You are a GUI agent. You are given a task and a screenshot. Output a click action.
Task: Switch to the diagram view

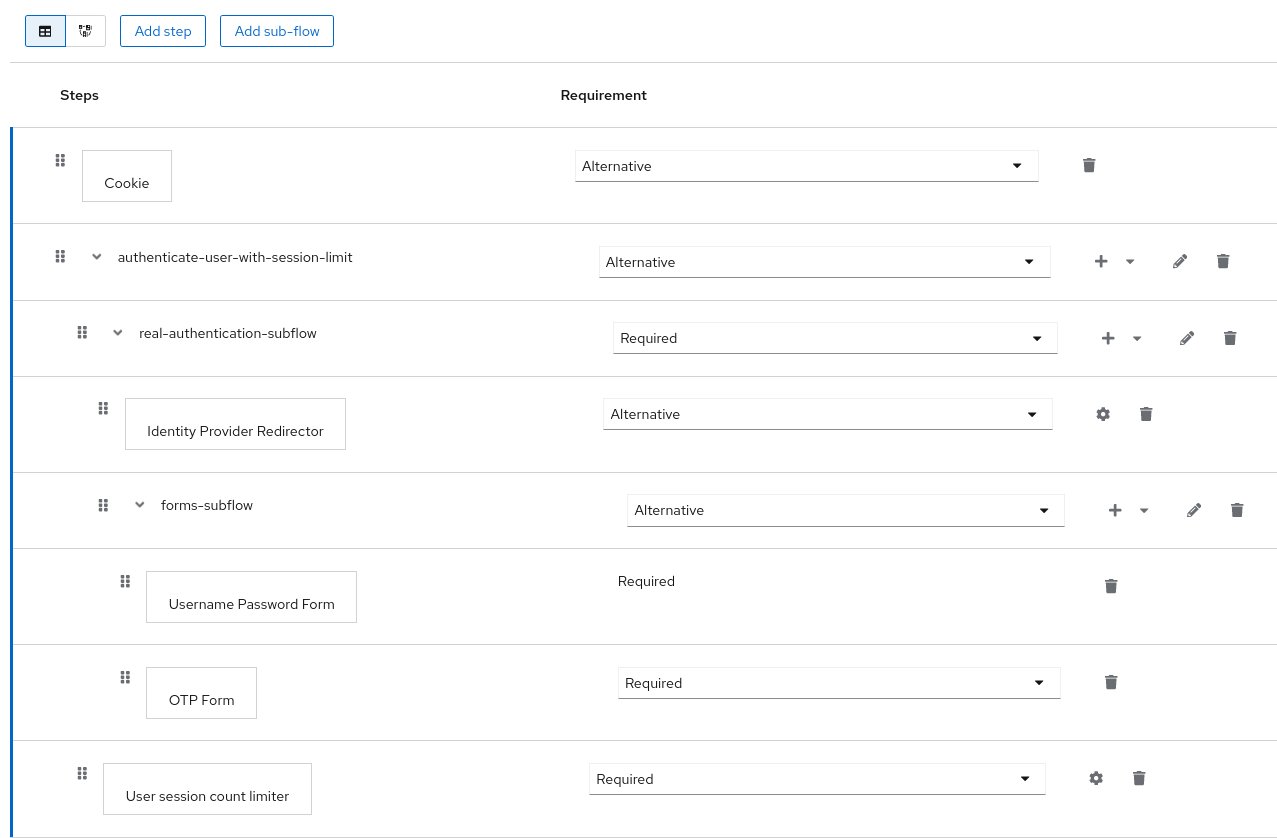(x=86, y=31)
